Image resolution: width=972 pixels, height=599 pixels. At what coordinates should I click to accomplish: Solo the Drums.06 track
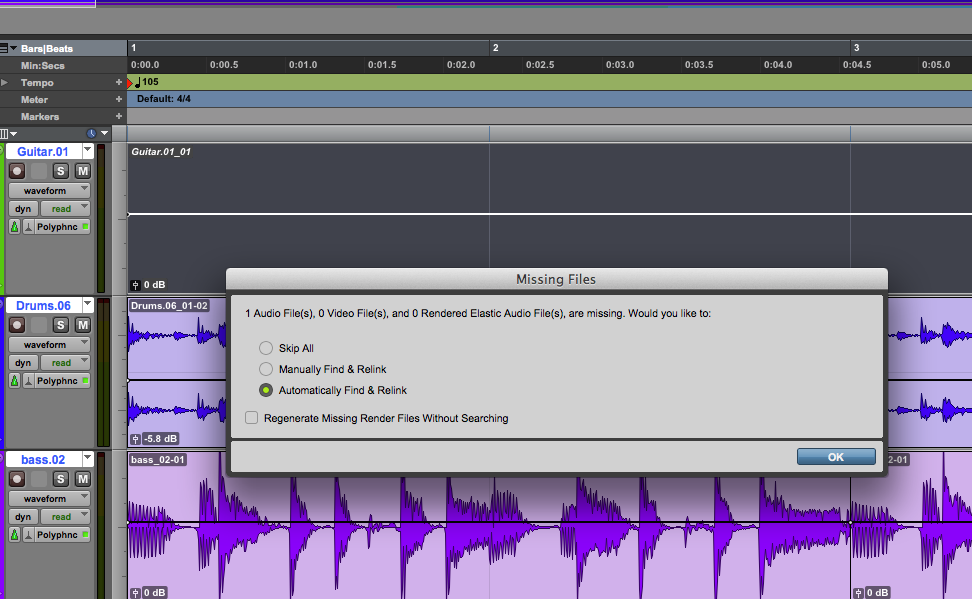click(60, 325)
